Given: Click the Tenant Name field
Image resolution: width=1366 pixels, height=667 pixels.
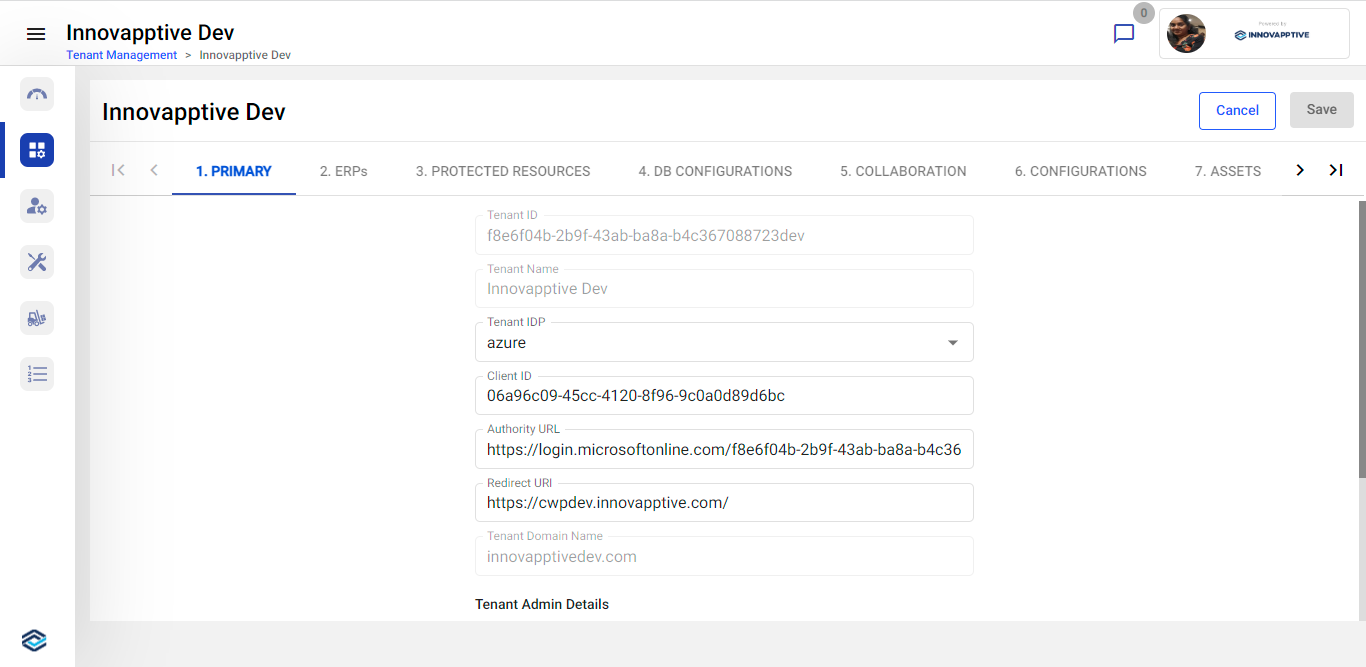Looking at the screenshot, I should tap(724, 288).
